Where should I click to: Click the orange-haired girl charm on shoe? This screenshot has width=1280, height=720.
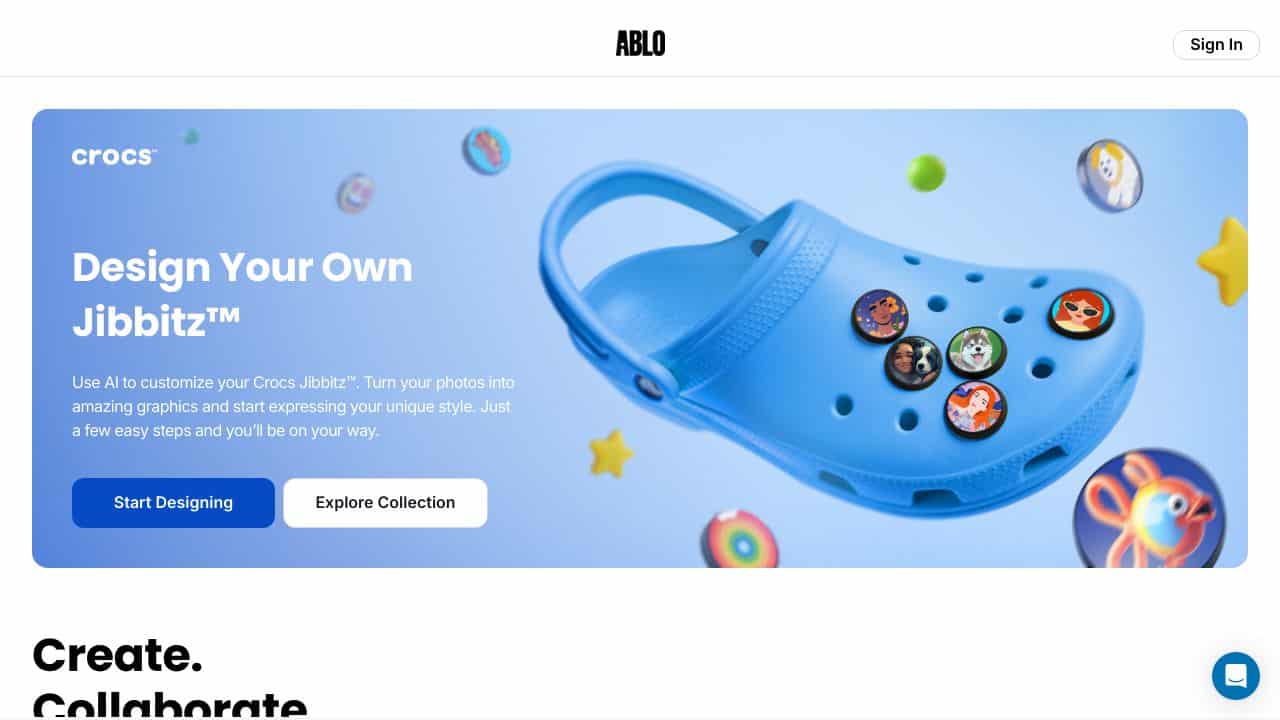[975, 409]
